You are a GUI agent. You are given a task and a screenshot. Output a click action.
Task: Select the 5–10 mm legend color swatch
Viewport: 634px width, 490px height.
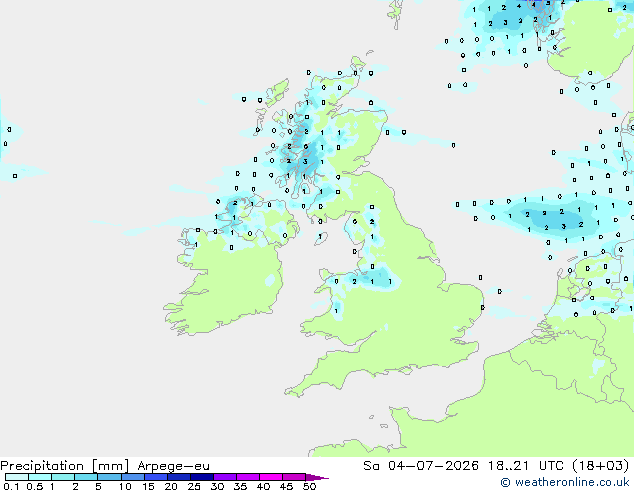(109, 477)
